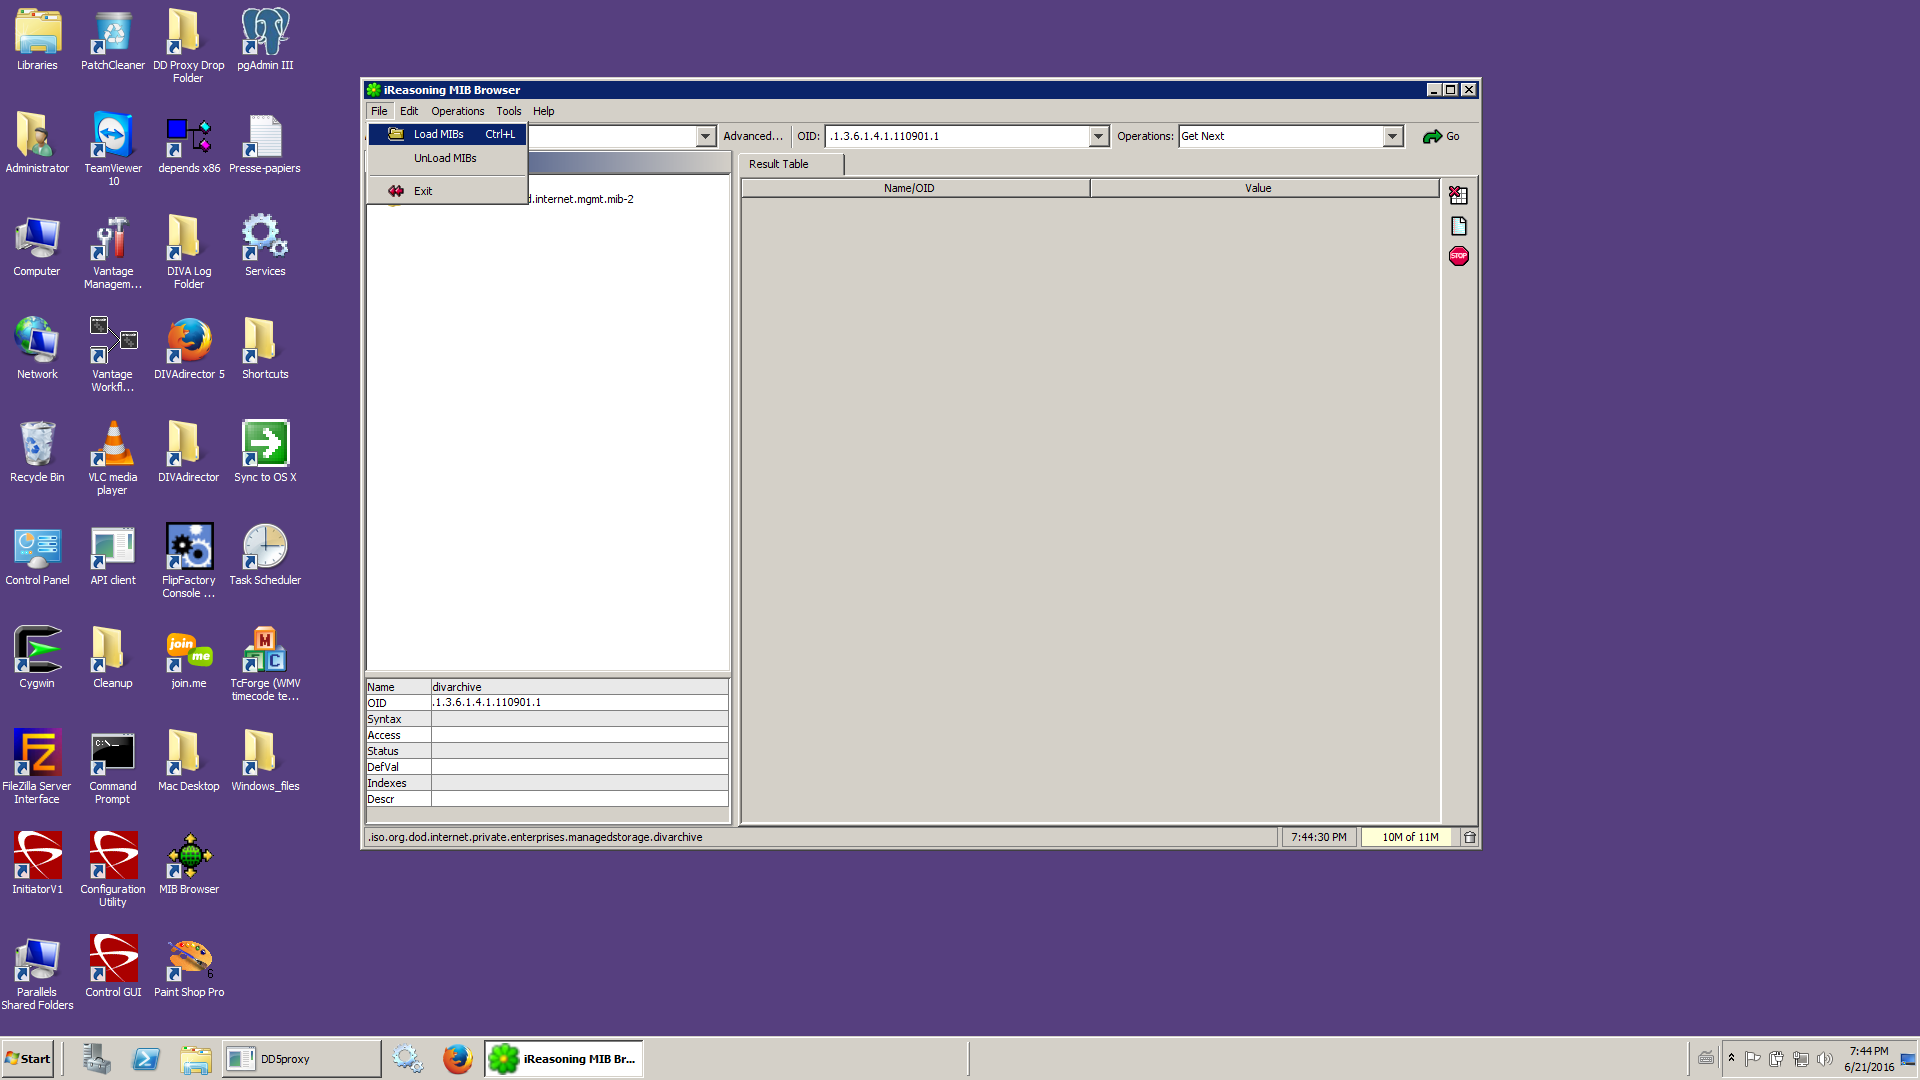This screenshot has width=1920, height=1080.
Task: Open MIB Browser desktop shortcut
Action: click(189, 864)
